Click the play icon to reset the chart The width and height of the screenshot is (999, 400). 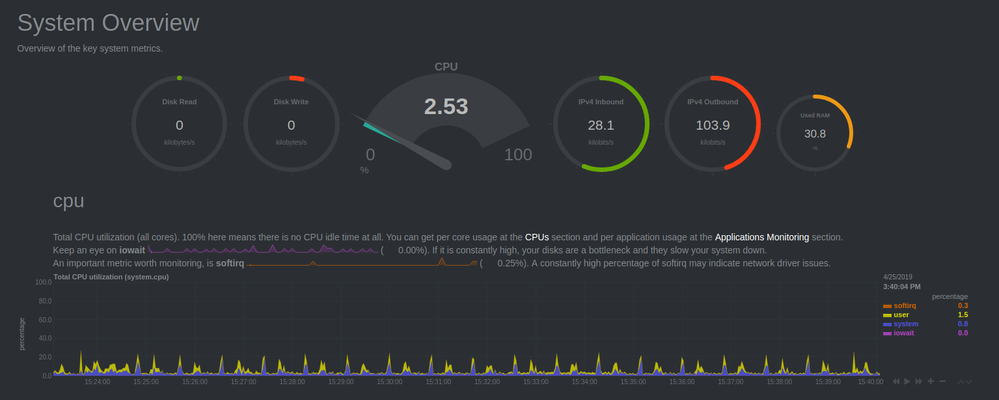[907, 381]
